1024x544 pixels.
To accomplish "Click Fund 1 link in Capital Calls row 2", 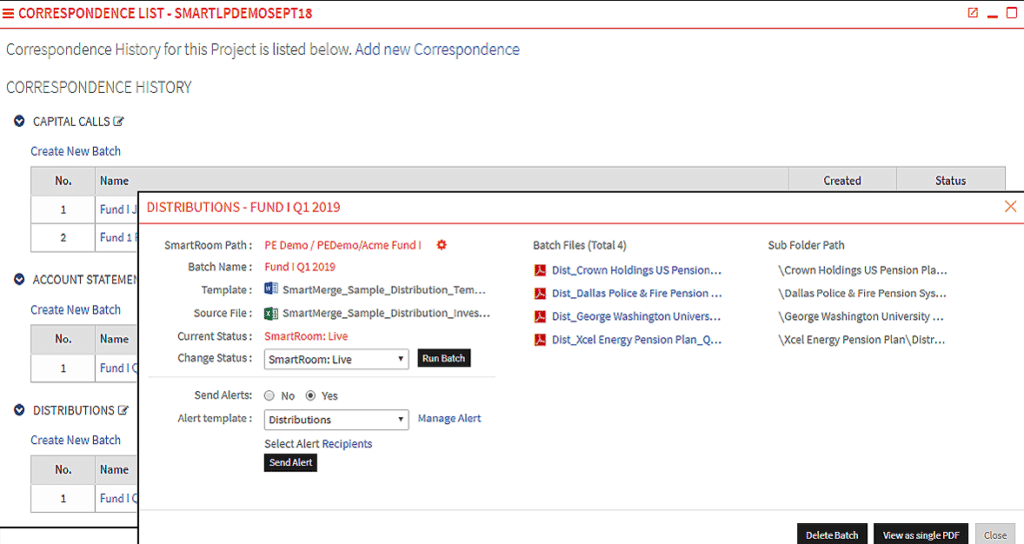I will pos(118,238).
